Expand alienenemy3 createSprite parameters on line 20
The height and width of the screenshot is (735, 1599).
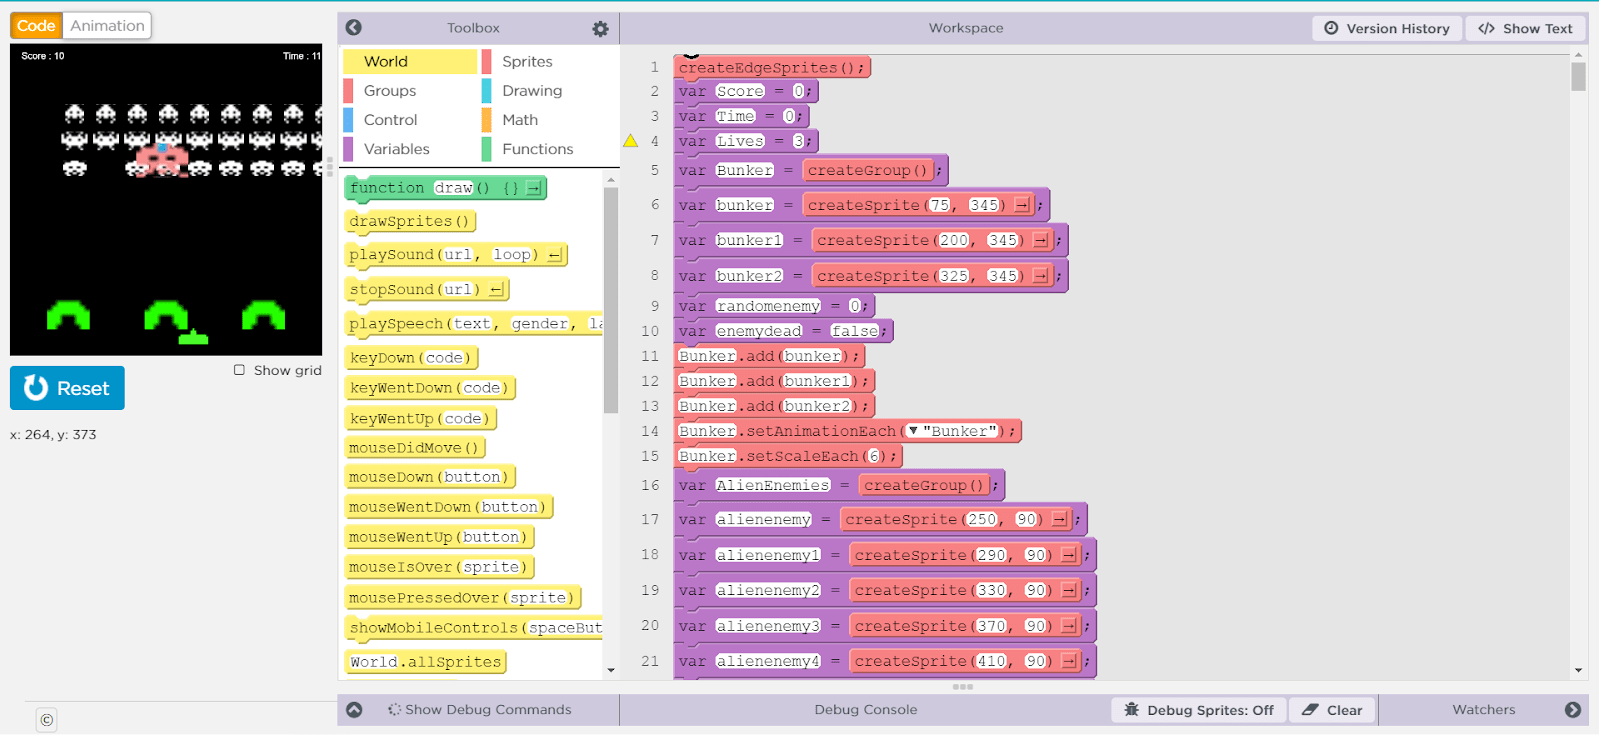[x=1068, y=626]
